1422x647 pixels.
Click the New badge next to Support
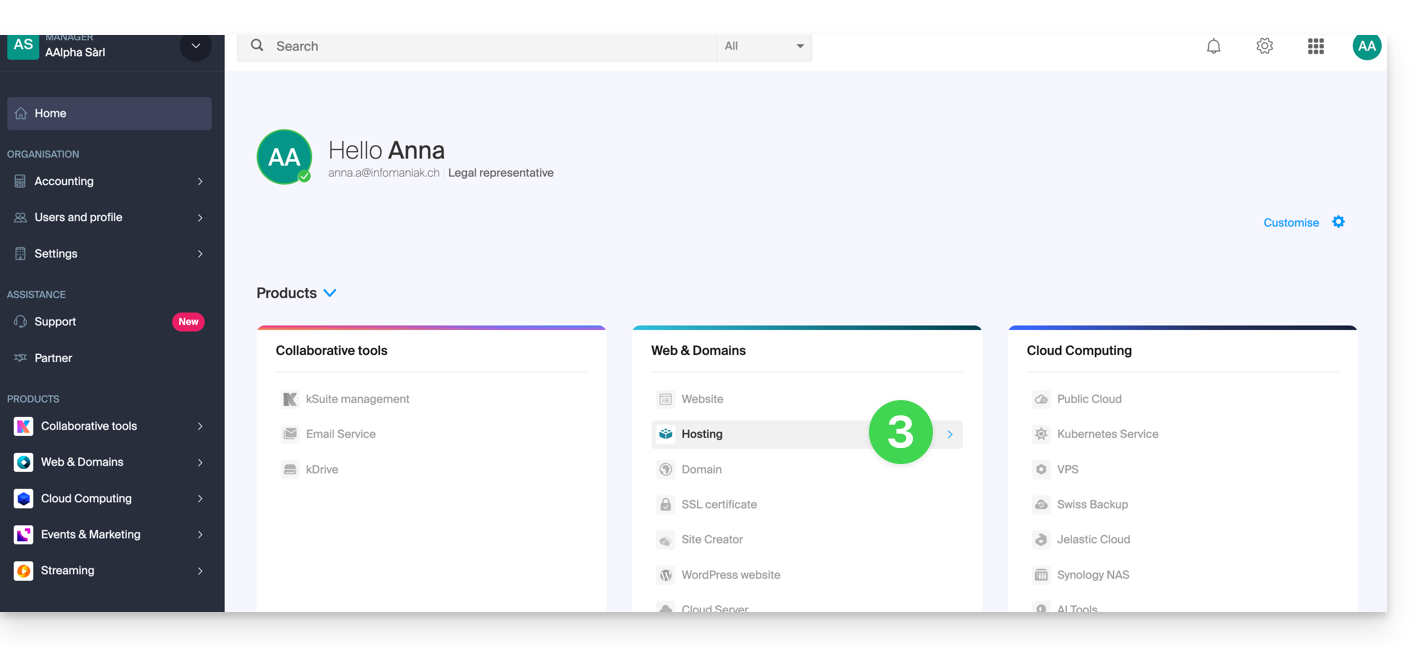click(188, 322)
